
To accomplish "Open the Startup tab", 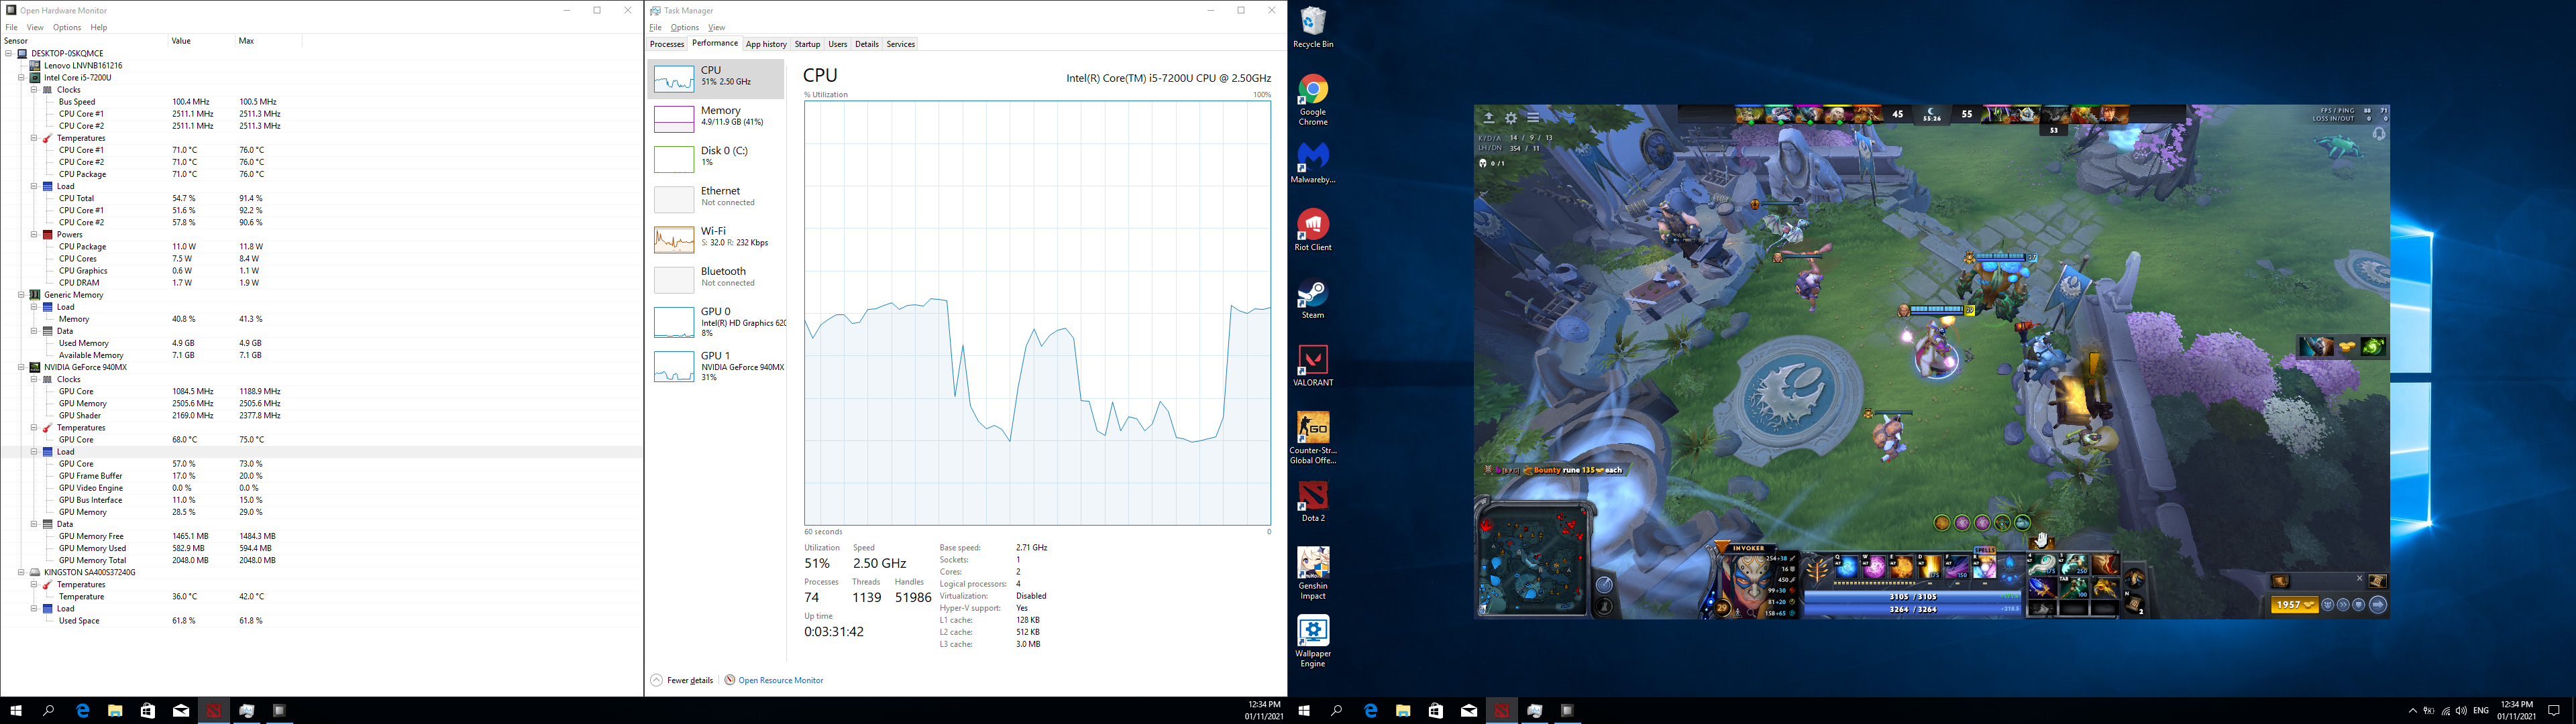I will tap(807, 44).
